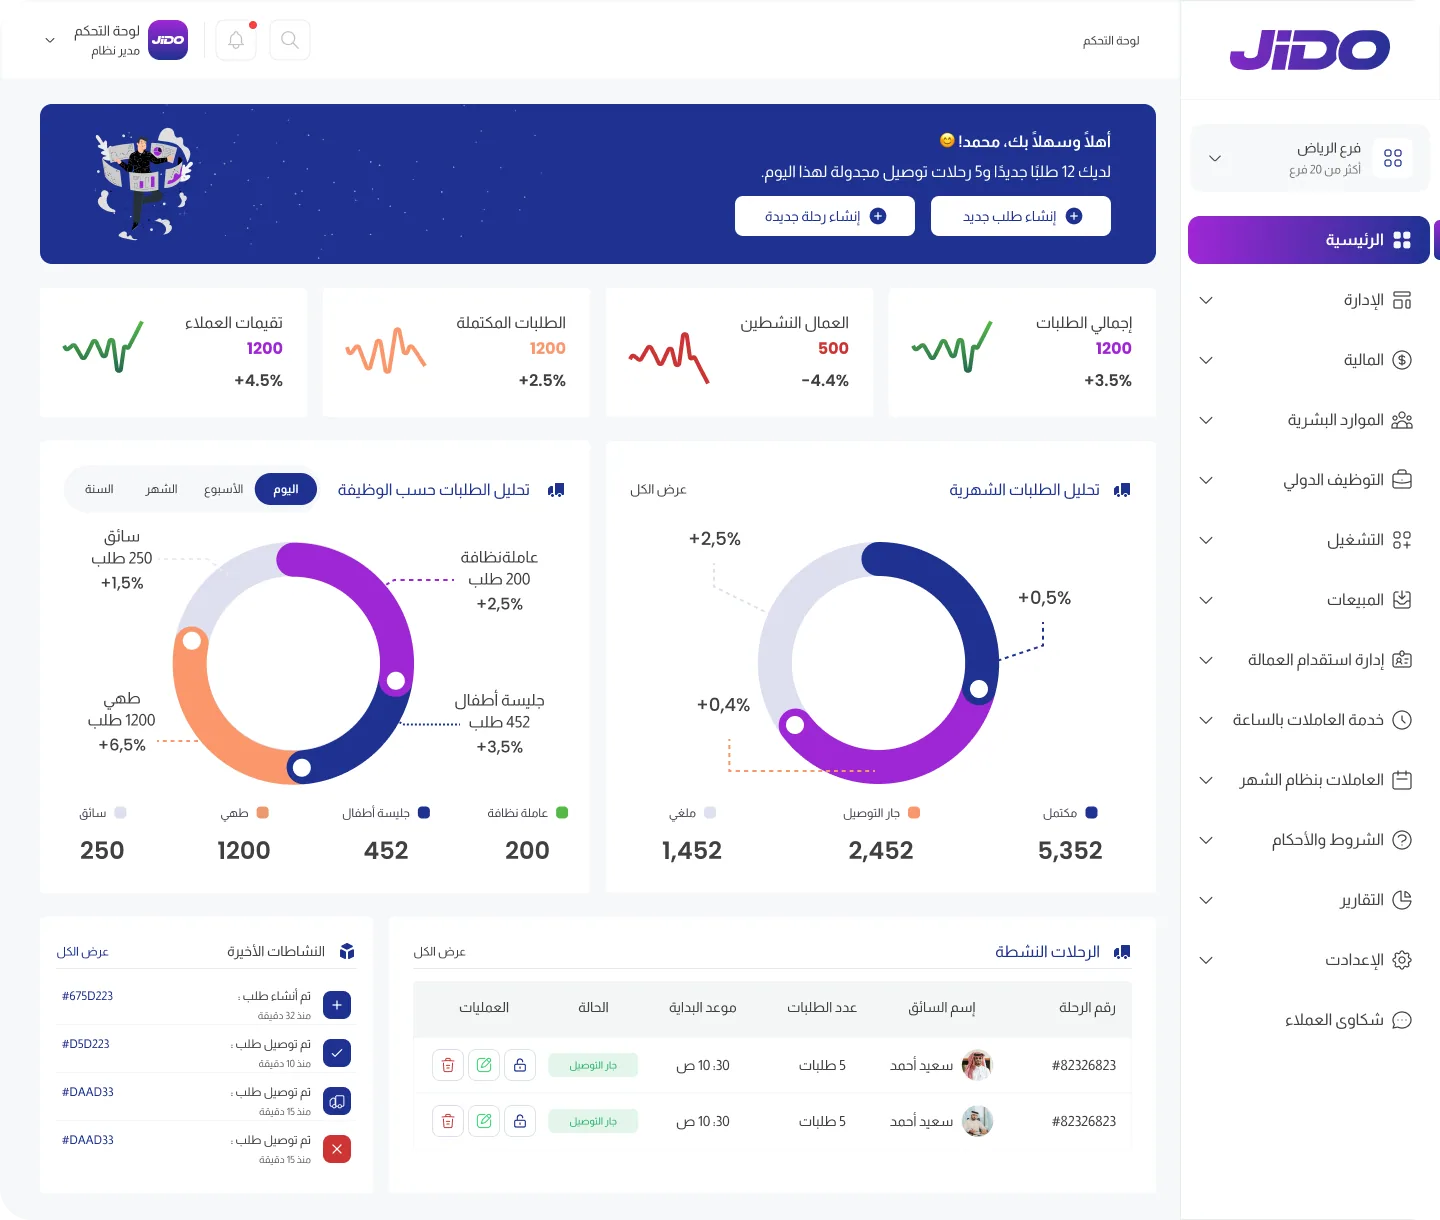Open the user profile dropdown arrow
1440x1220 pixels.
50,41
